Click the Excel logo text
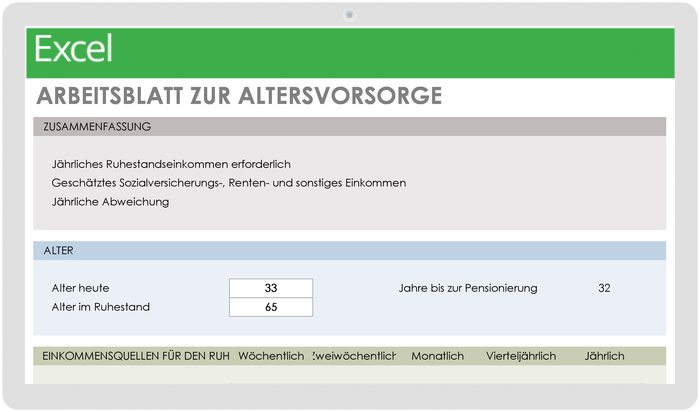Screen dimensions: 700x412 [73, 49]
